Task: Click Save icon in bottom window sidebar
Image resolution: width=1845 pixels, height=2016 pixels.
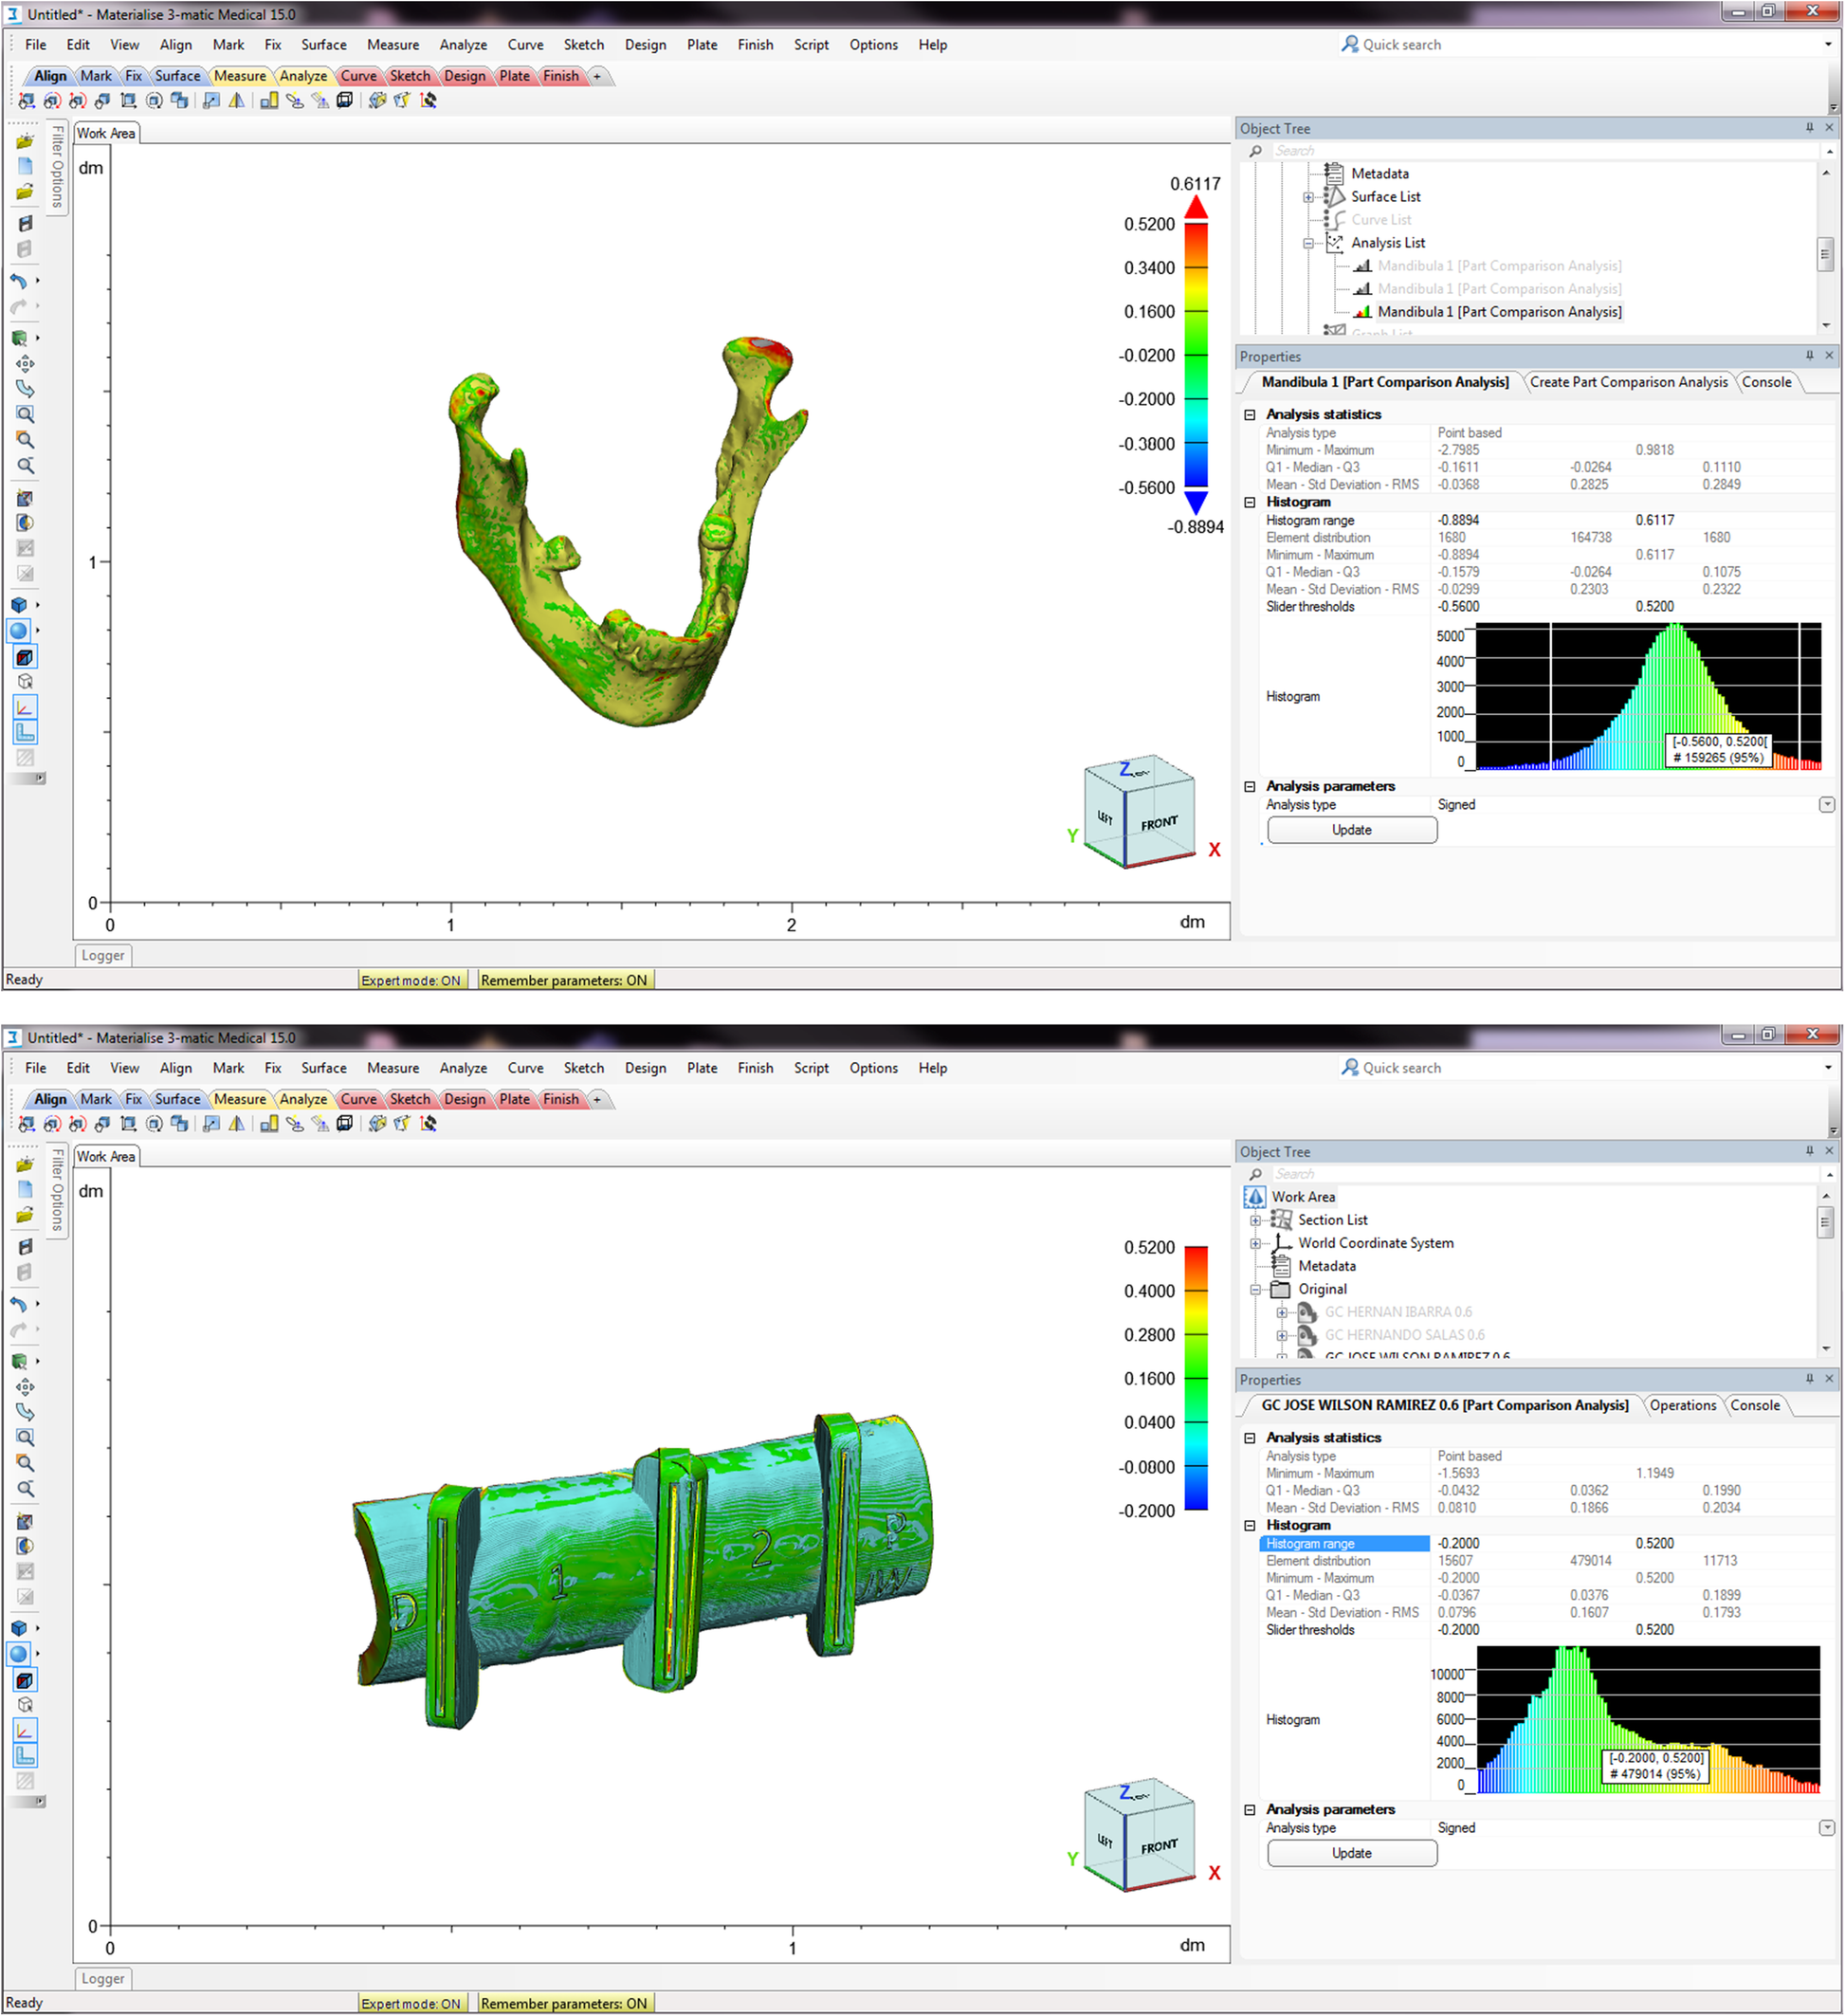Action: [25, 1247]
